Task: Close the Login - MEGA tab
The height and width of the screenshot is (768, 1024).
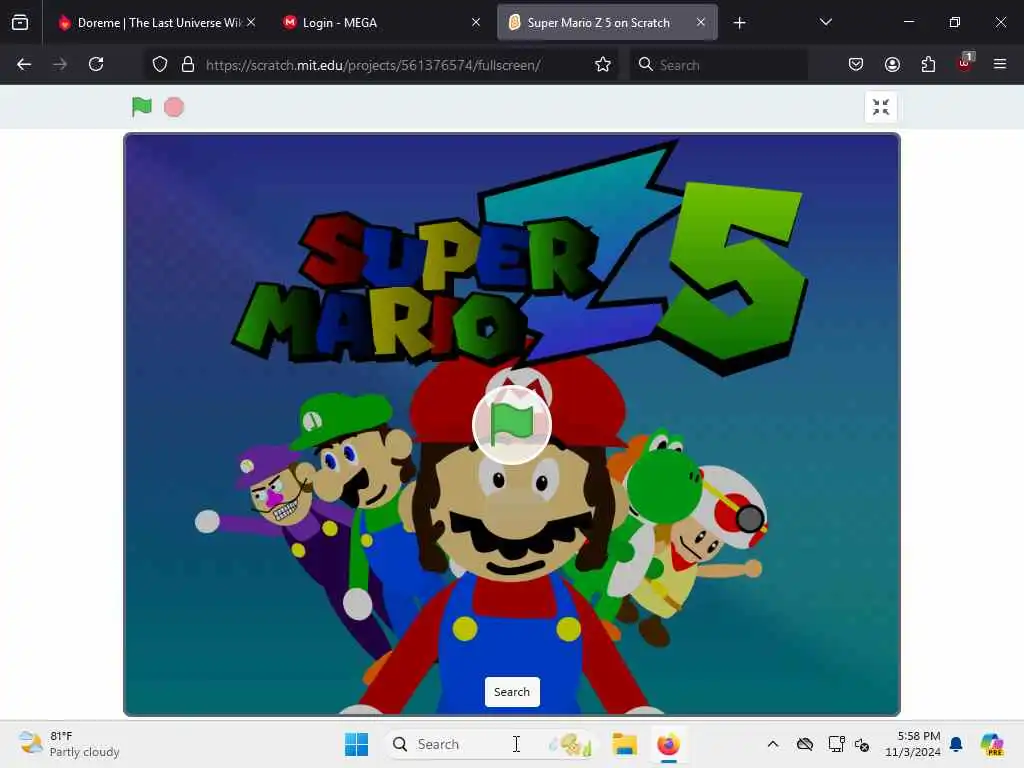Action: 476,22
